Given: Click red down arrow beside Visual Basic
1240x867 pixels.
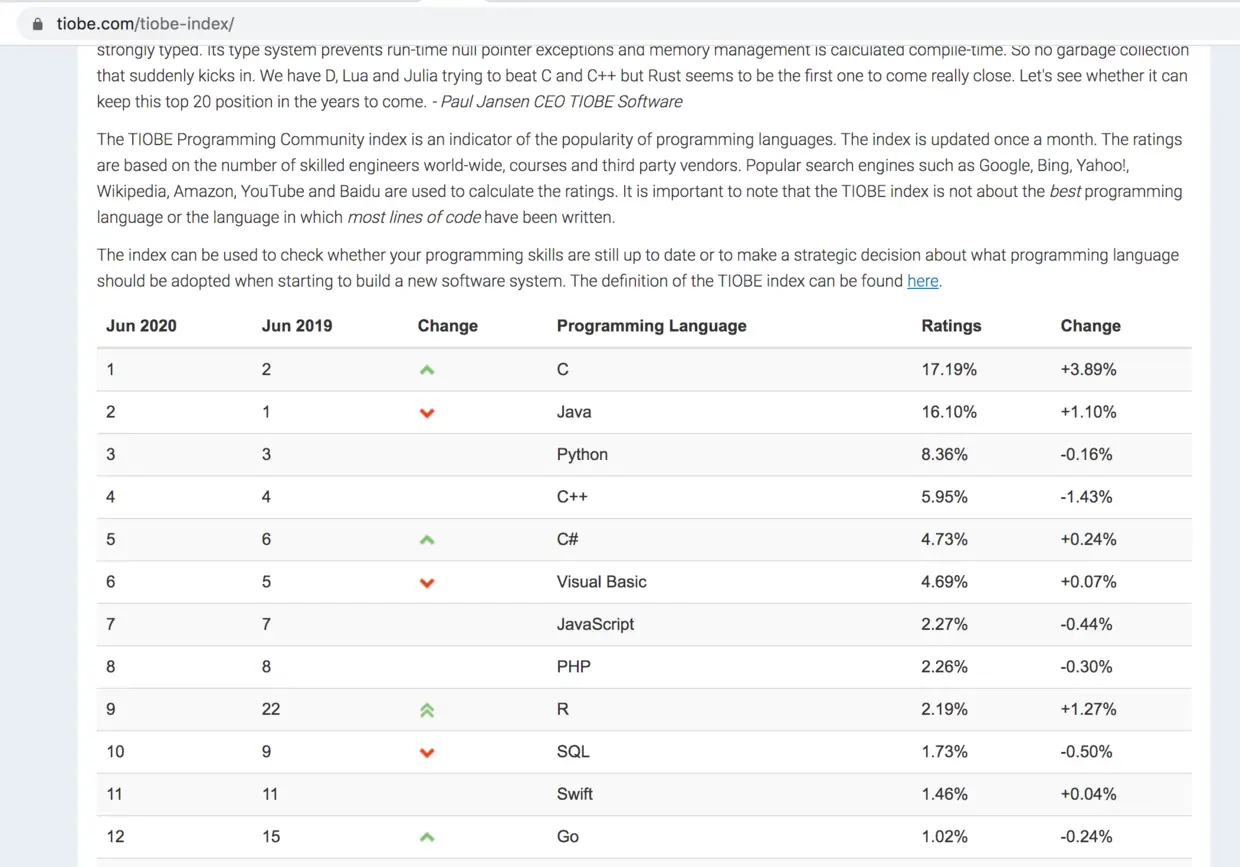Looking at the screenshot, I should point(427,583).
